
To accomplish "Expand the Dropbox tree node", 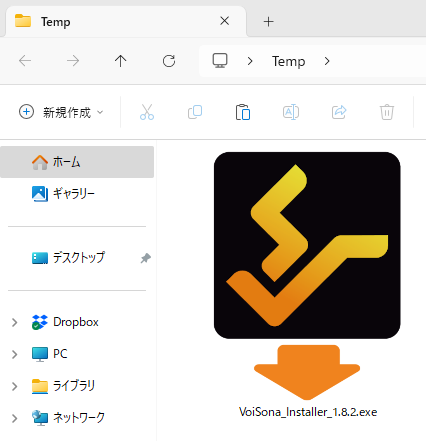I will [x=14, y=322].
